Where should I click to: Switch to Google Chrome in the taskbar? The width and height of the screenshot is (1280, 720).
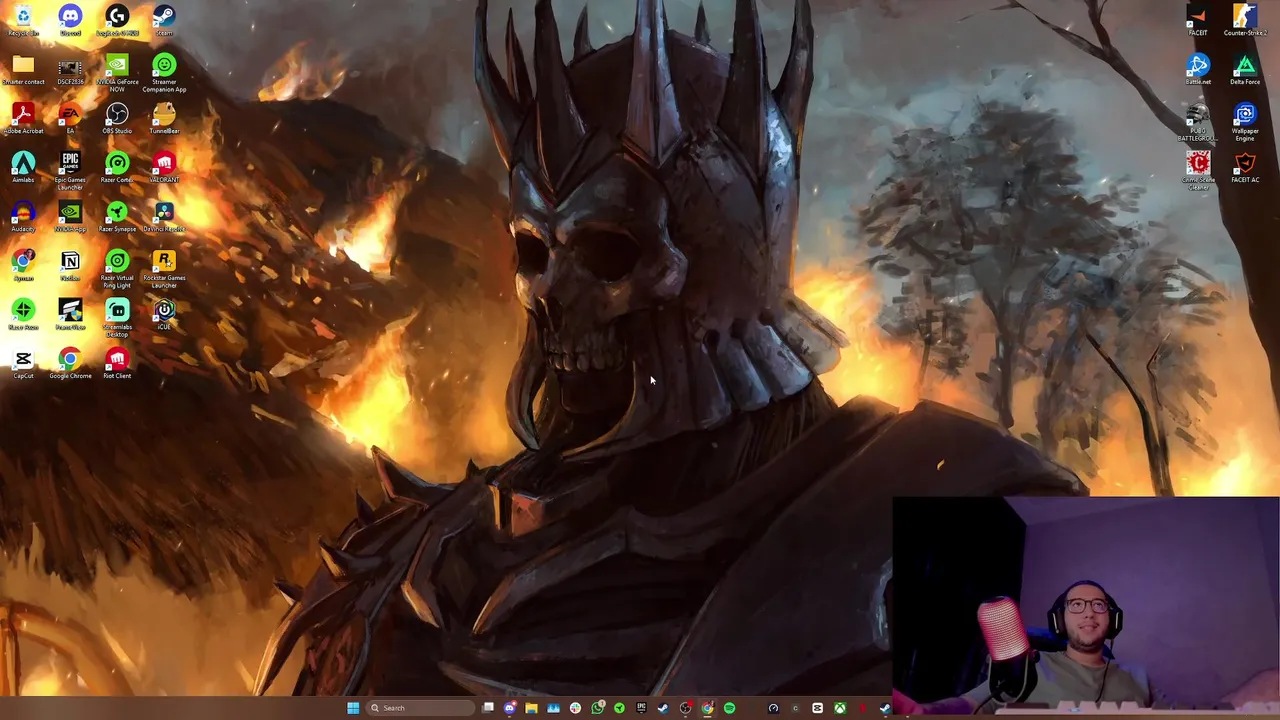pos(707,708)
